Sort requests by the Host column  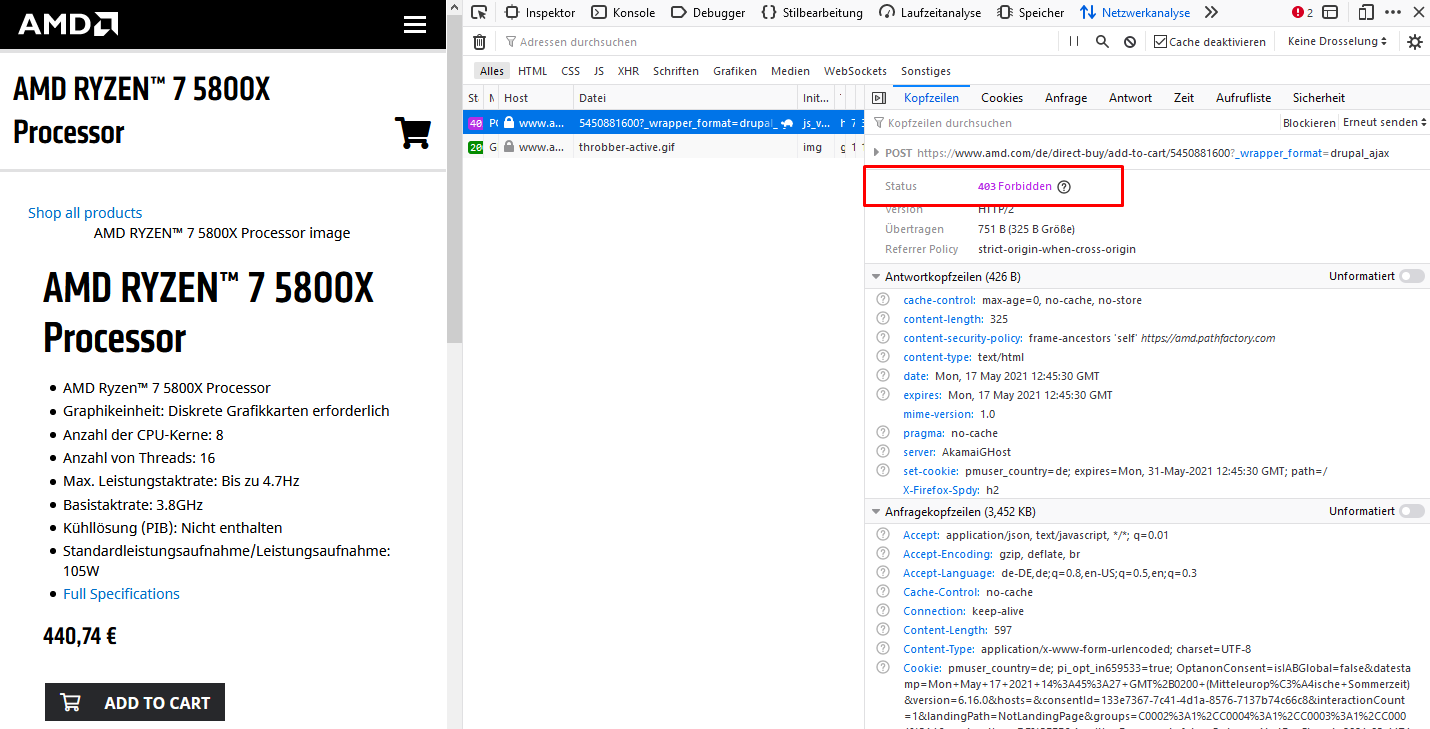coord(536,98)
